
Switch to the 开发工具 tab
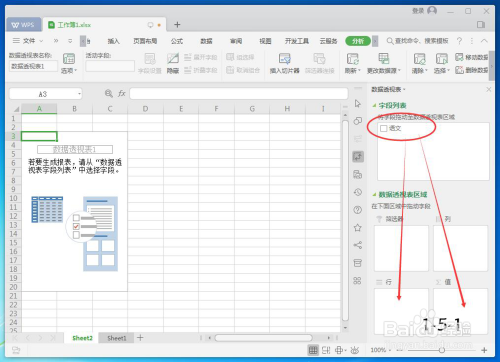pyautogui.click(x=297, y=41)
